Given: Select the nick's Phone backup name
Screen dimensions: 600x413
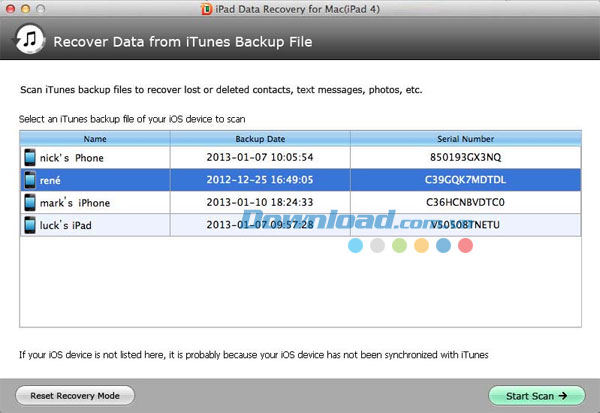Looking at the screenshot, I should tap(72, 158).
